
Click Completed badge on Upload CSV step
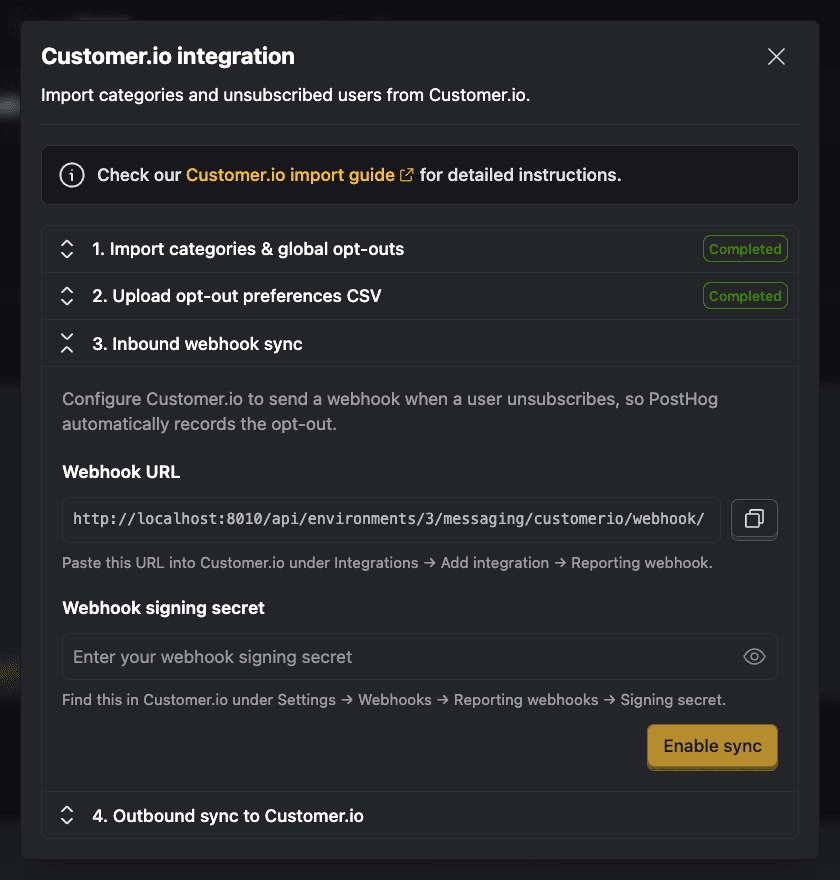tap(745, 296)
